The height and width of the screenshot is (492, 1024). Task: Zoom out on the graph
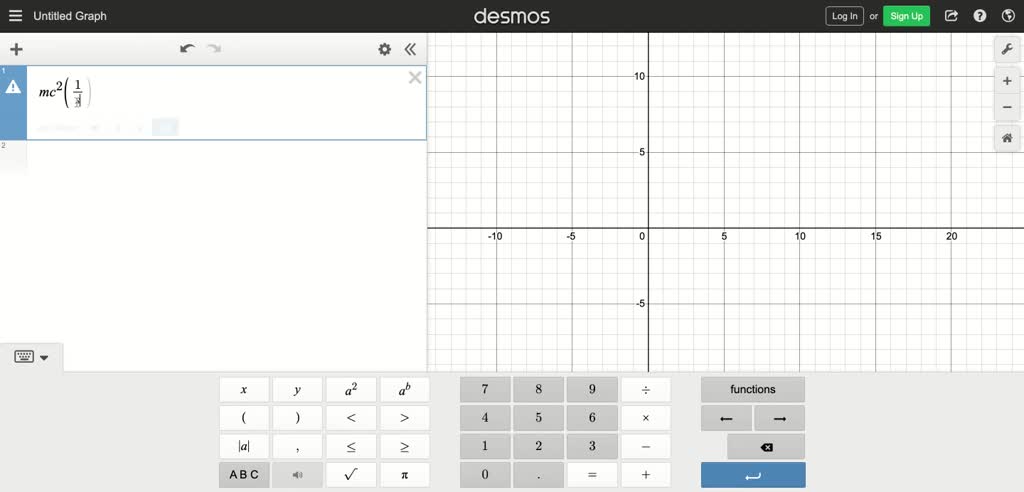(x=1007, y=107)
